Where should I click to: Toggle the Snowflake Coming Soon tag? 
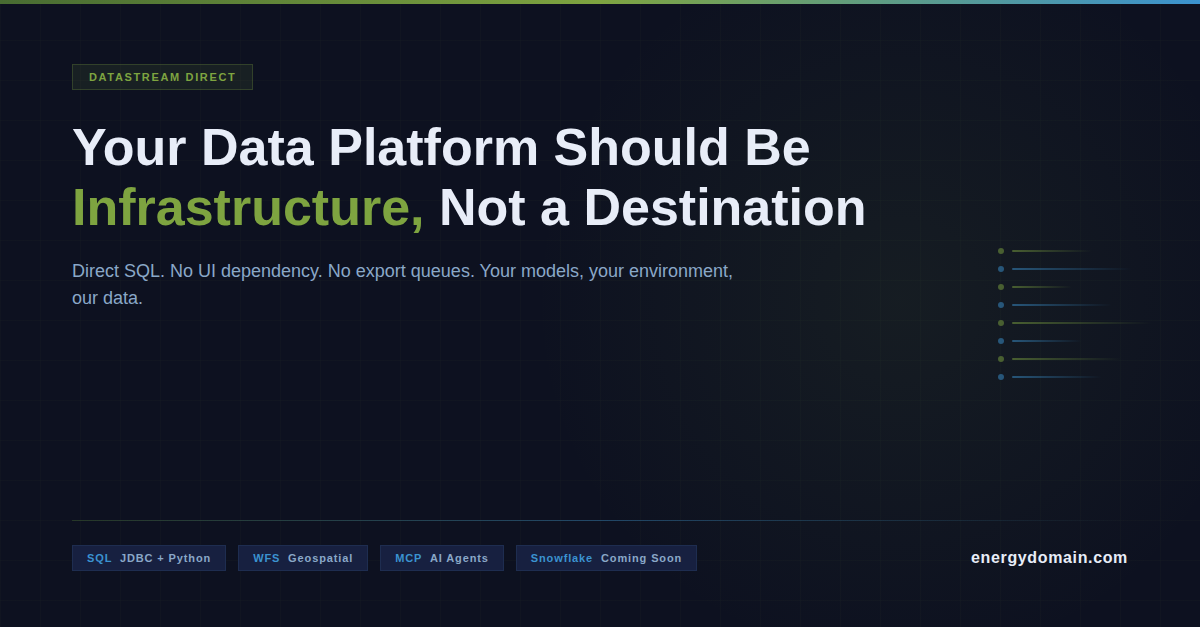point(606,558)
